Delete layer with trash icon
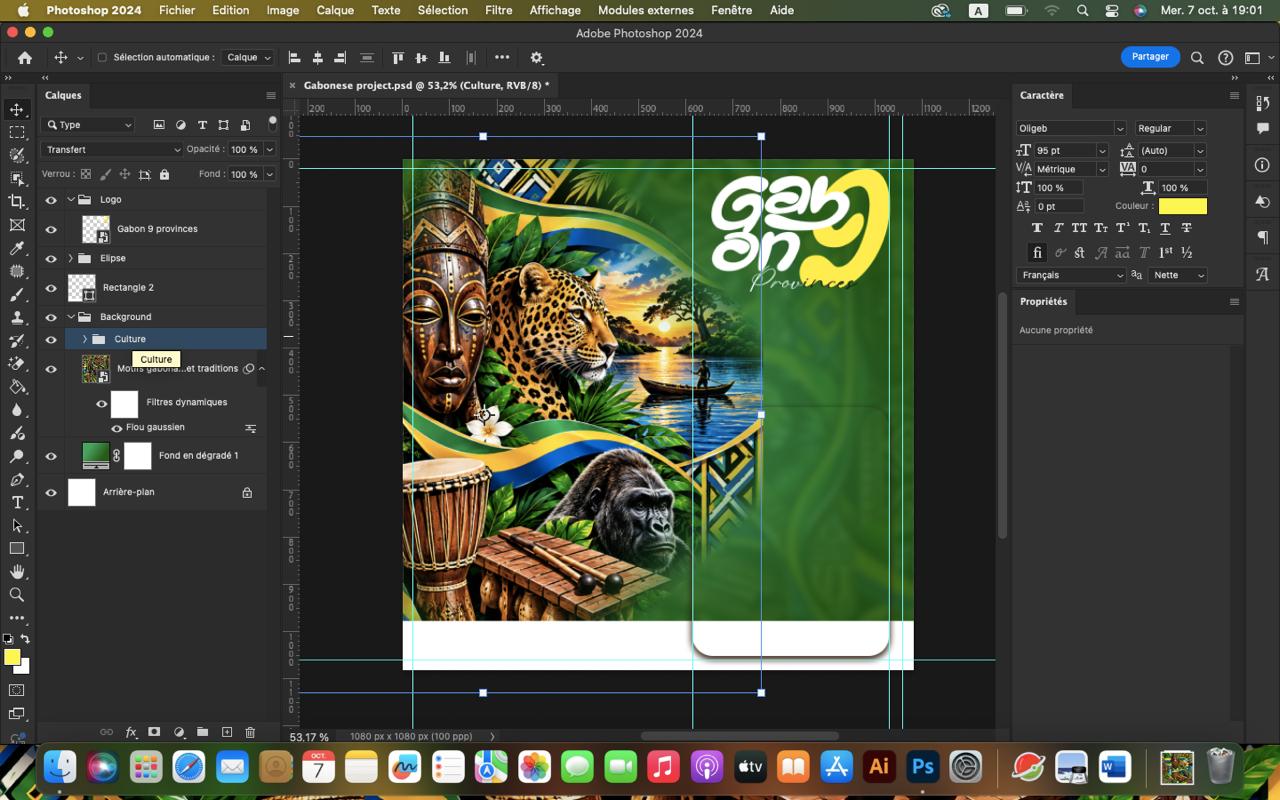 [x=250, y=732]
